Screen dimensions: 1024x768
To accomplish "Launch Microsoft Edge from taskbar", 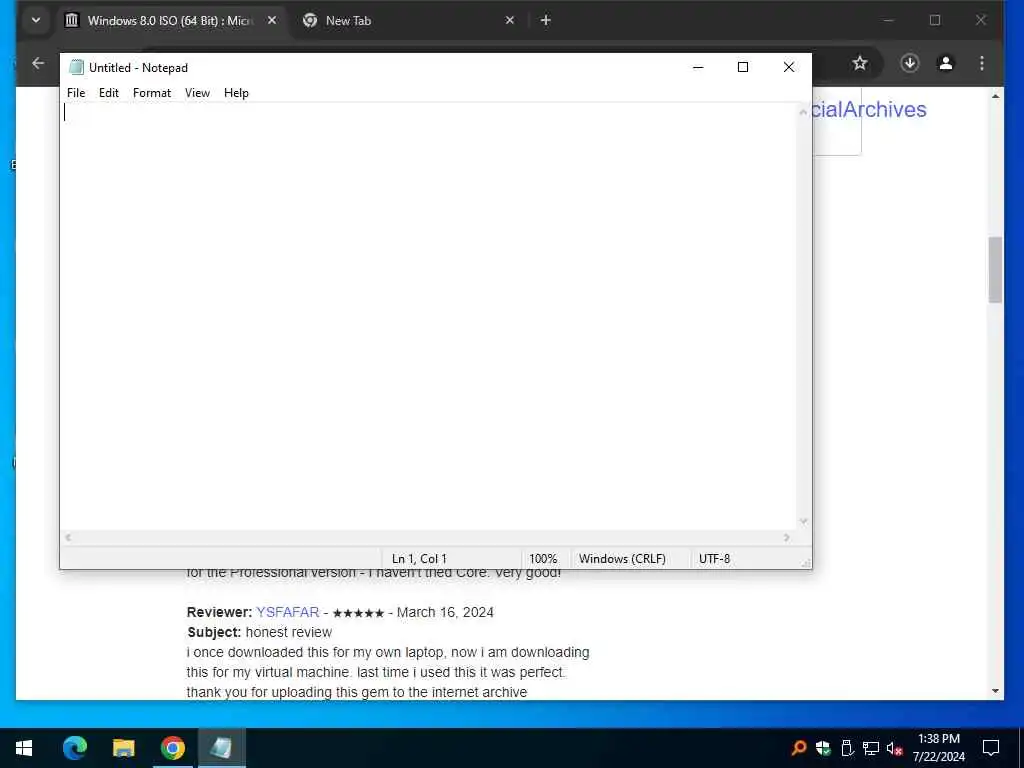I will point(75,748).
